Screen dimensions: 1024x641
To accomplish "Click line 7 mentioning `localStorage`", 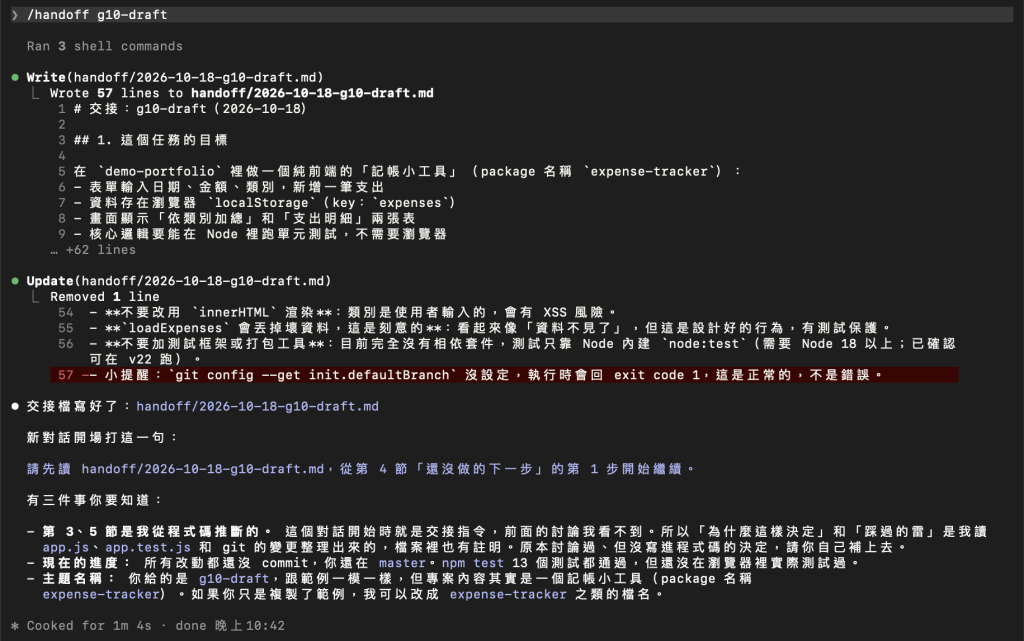I will 264,203.
